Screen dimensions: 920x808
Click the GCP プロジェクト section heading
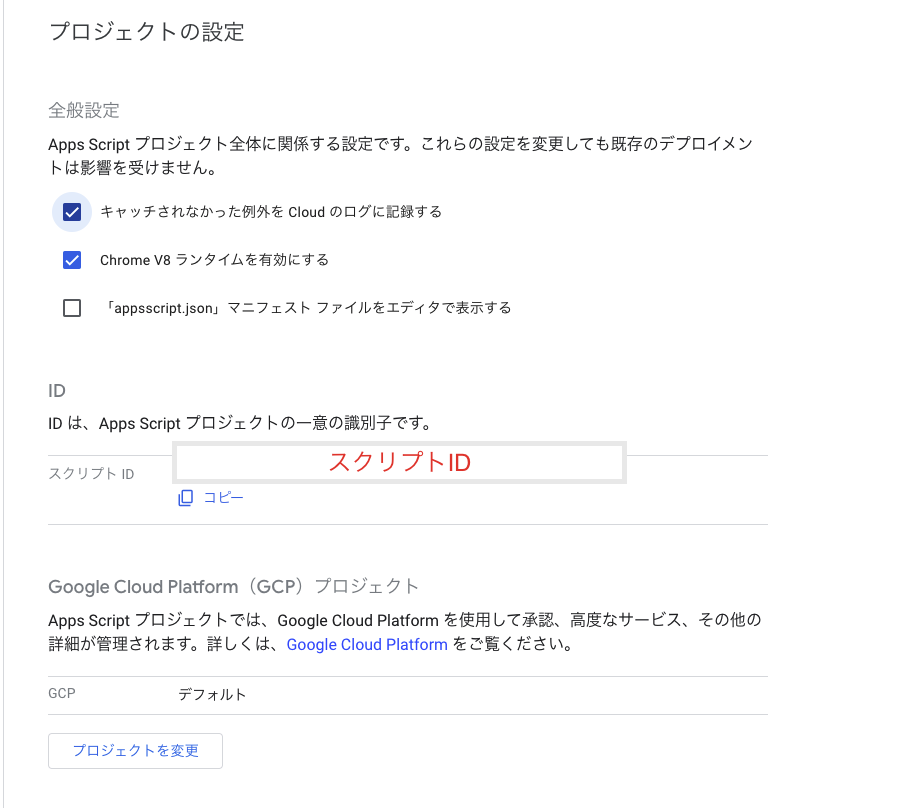234,587
